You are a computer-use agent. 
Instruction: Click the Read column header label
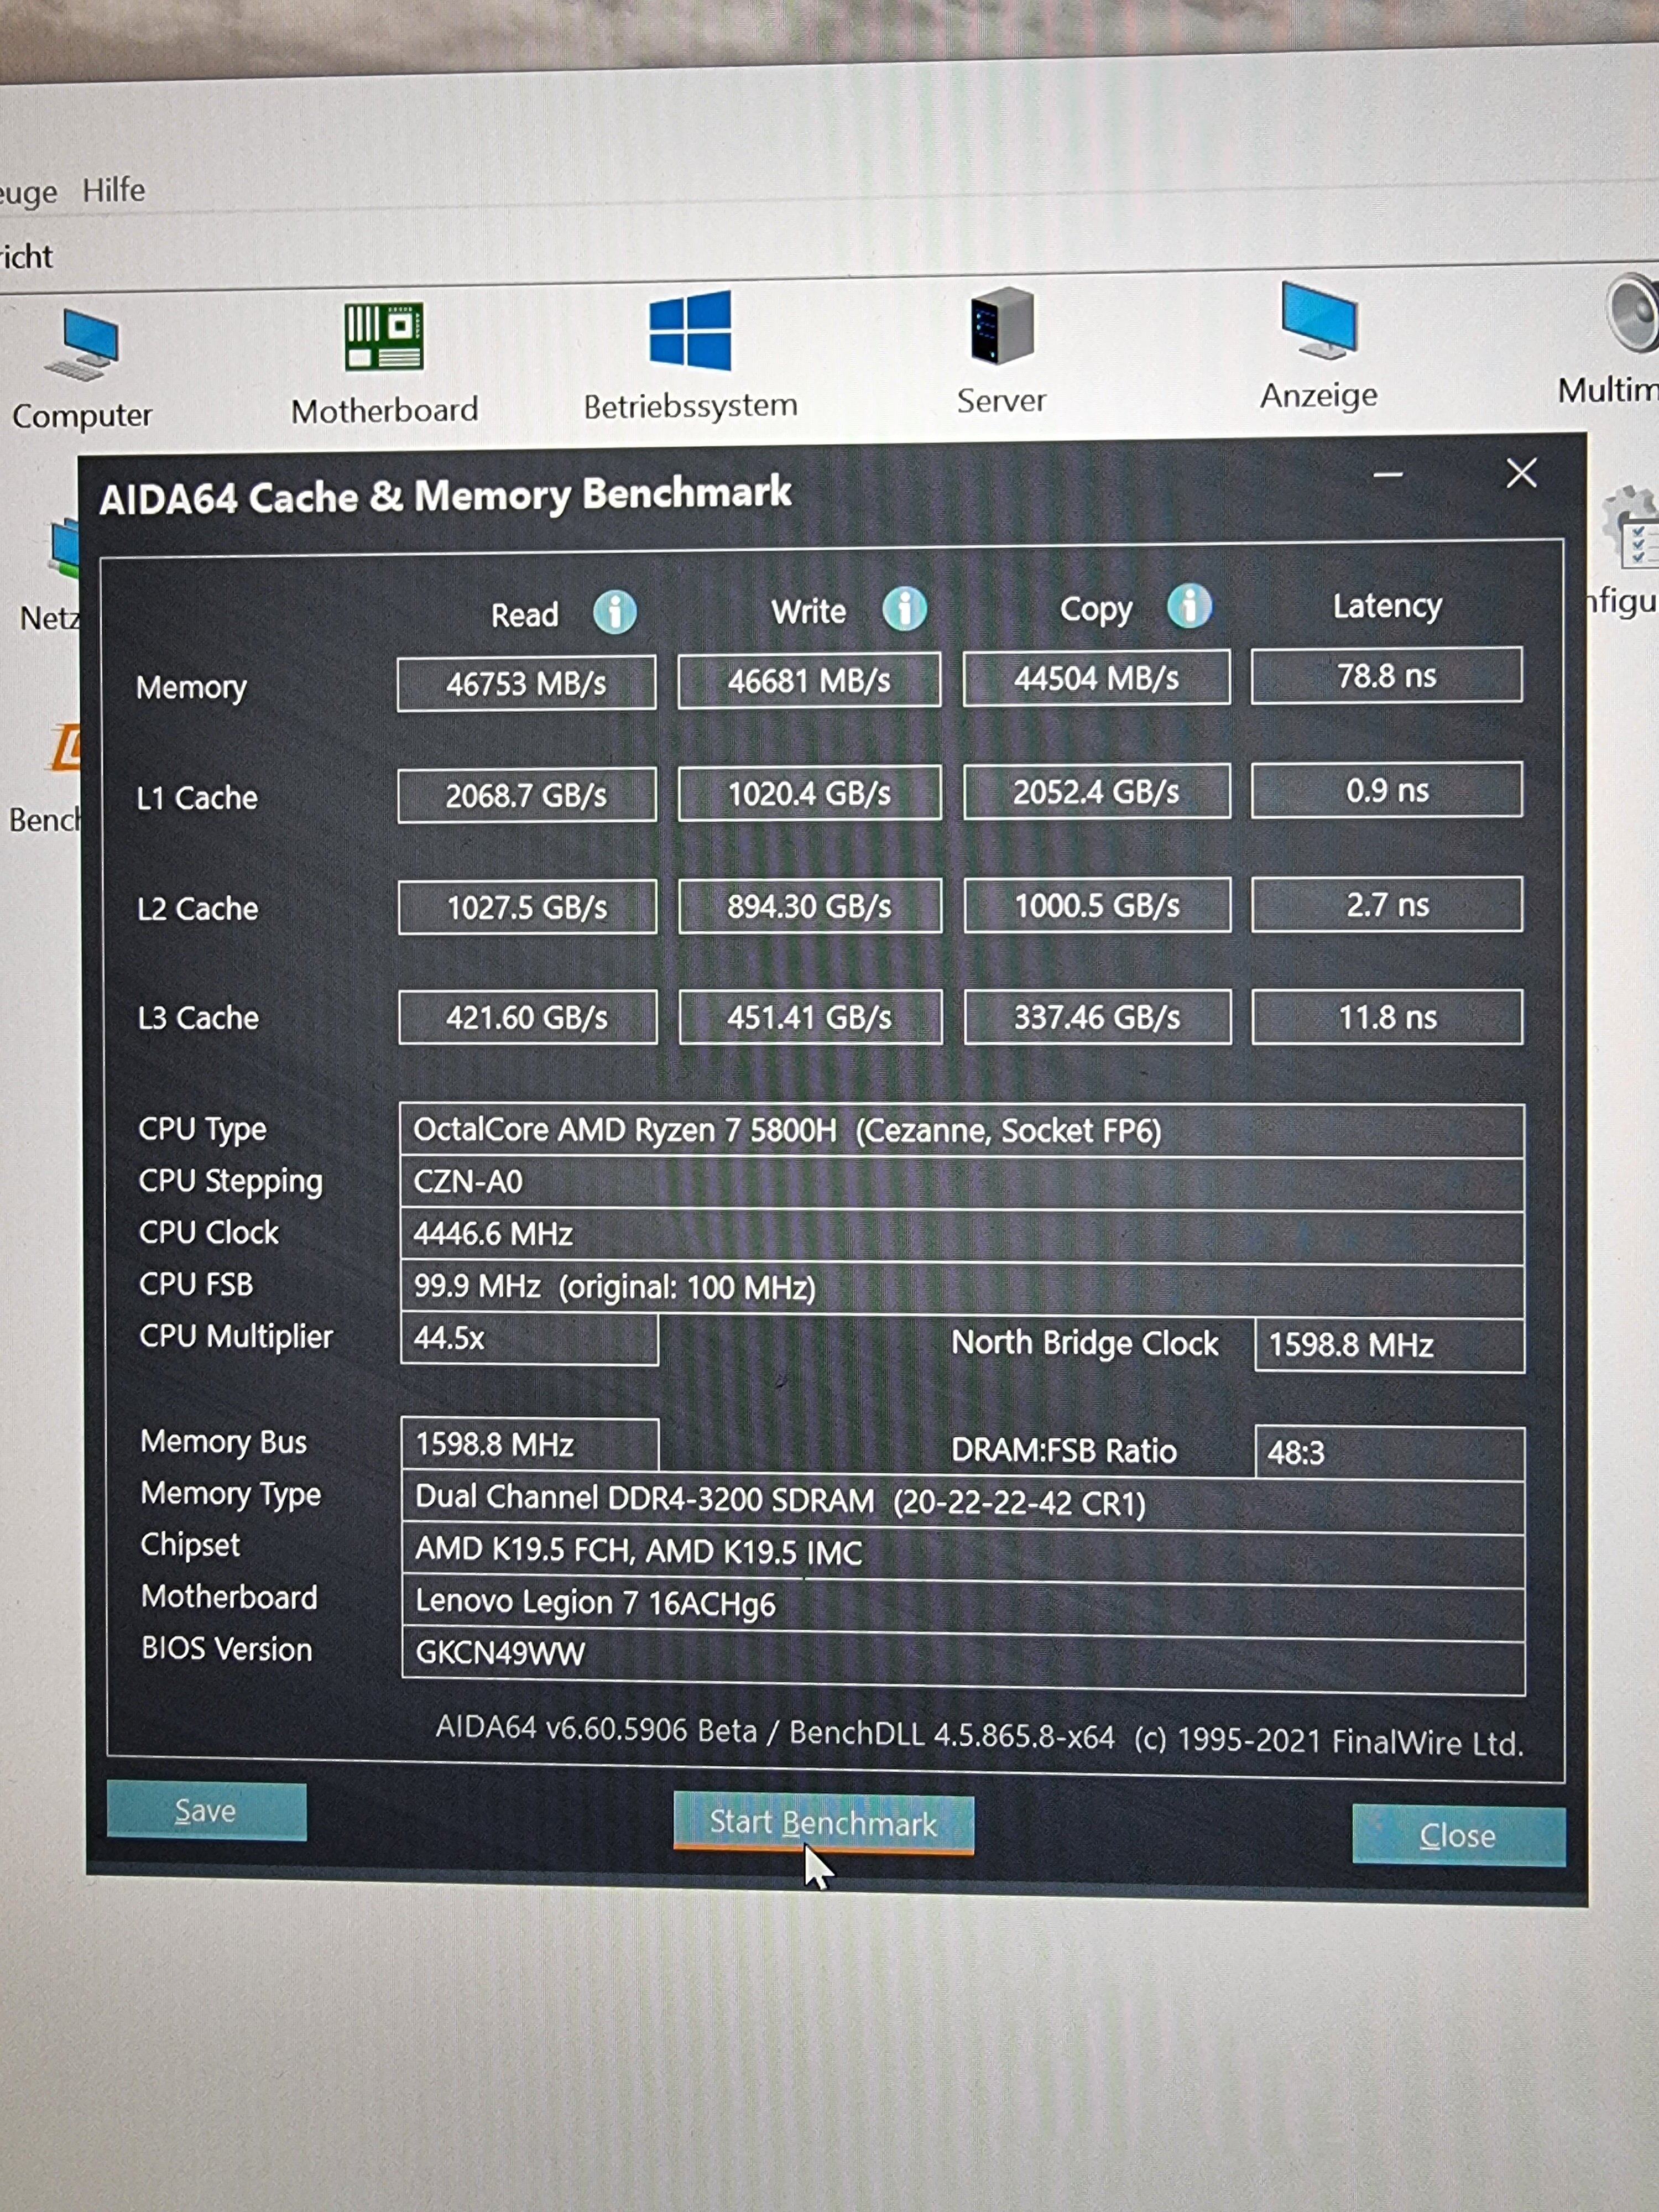click(525, 614)
